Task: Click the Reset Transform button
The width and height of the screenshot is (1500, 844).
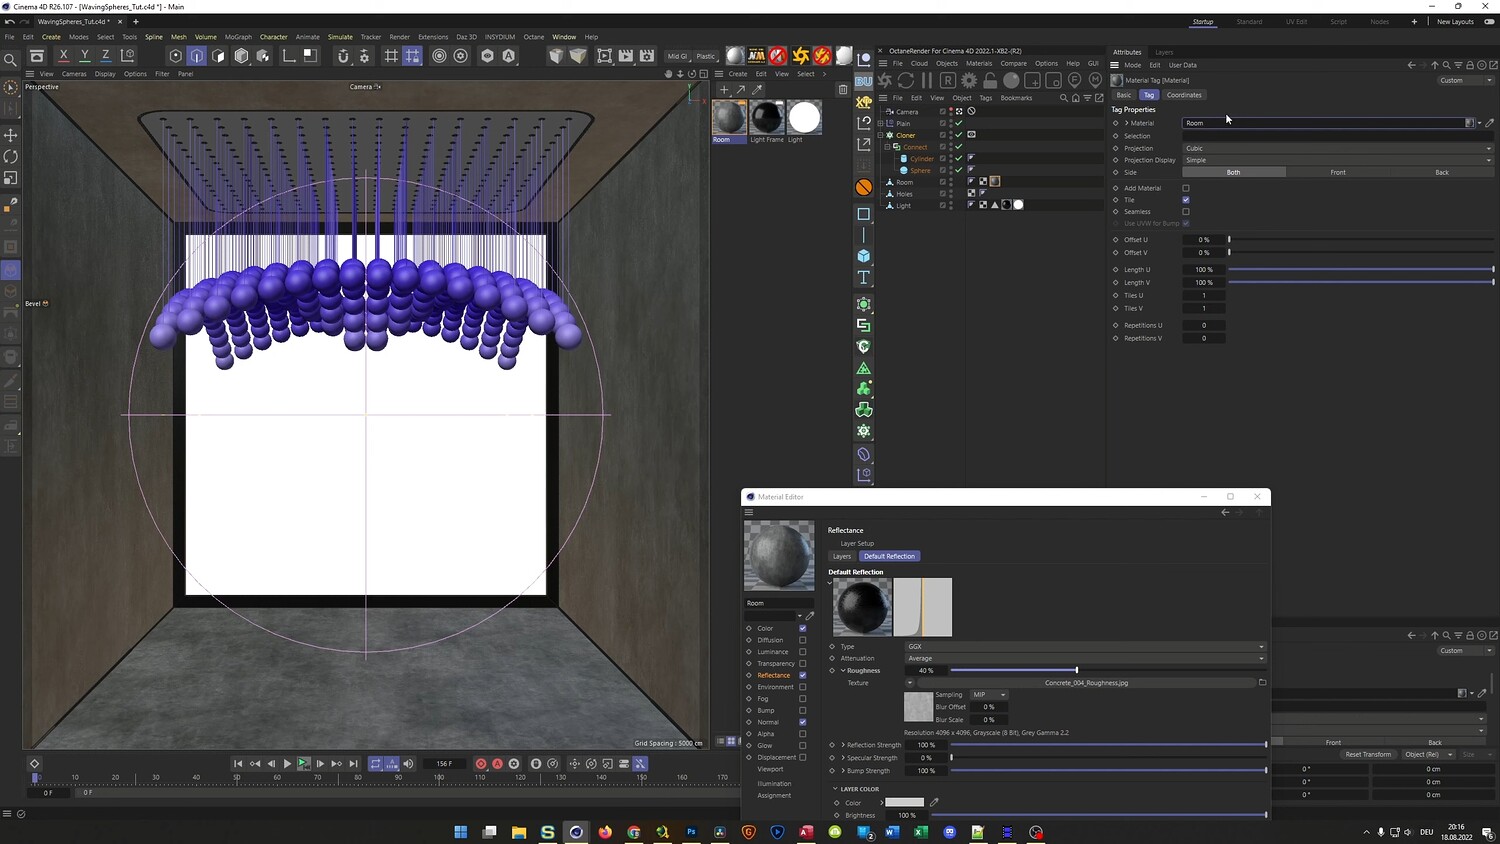Action: (1368, 755)
